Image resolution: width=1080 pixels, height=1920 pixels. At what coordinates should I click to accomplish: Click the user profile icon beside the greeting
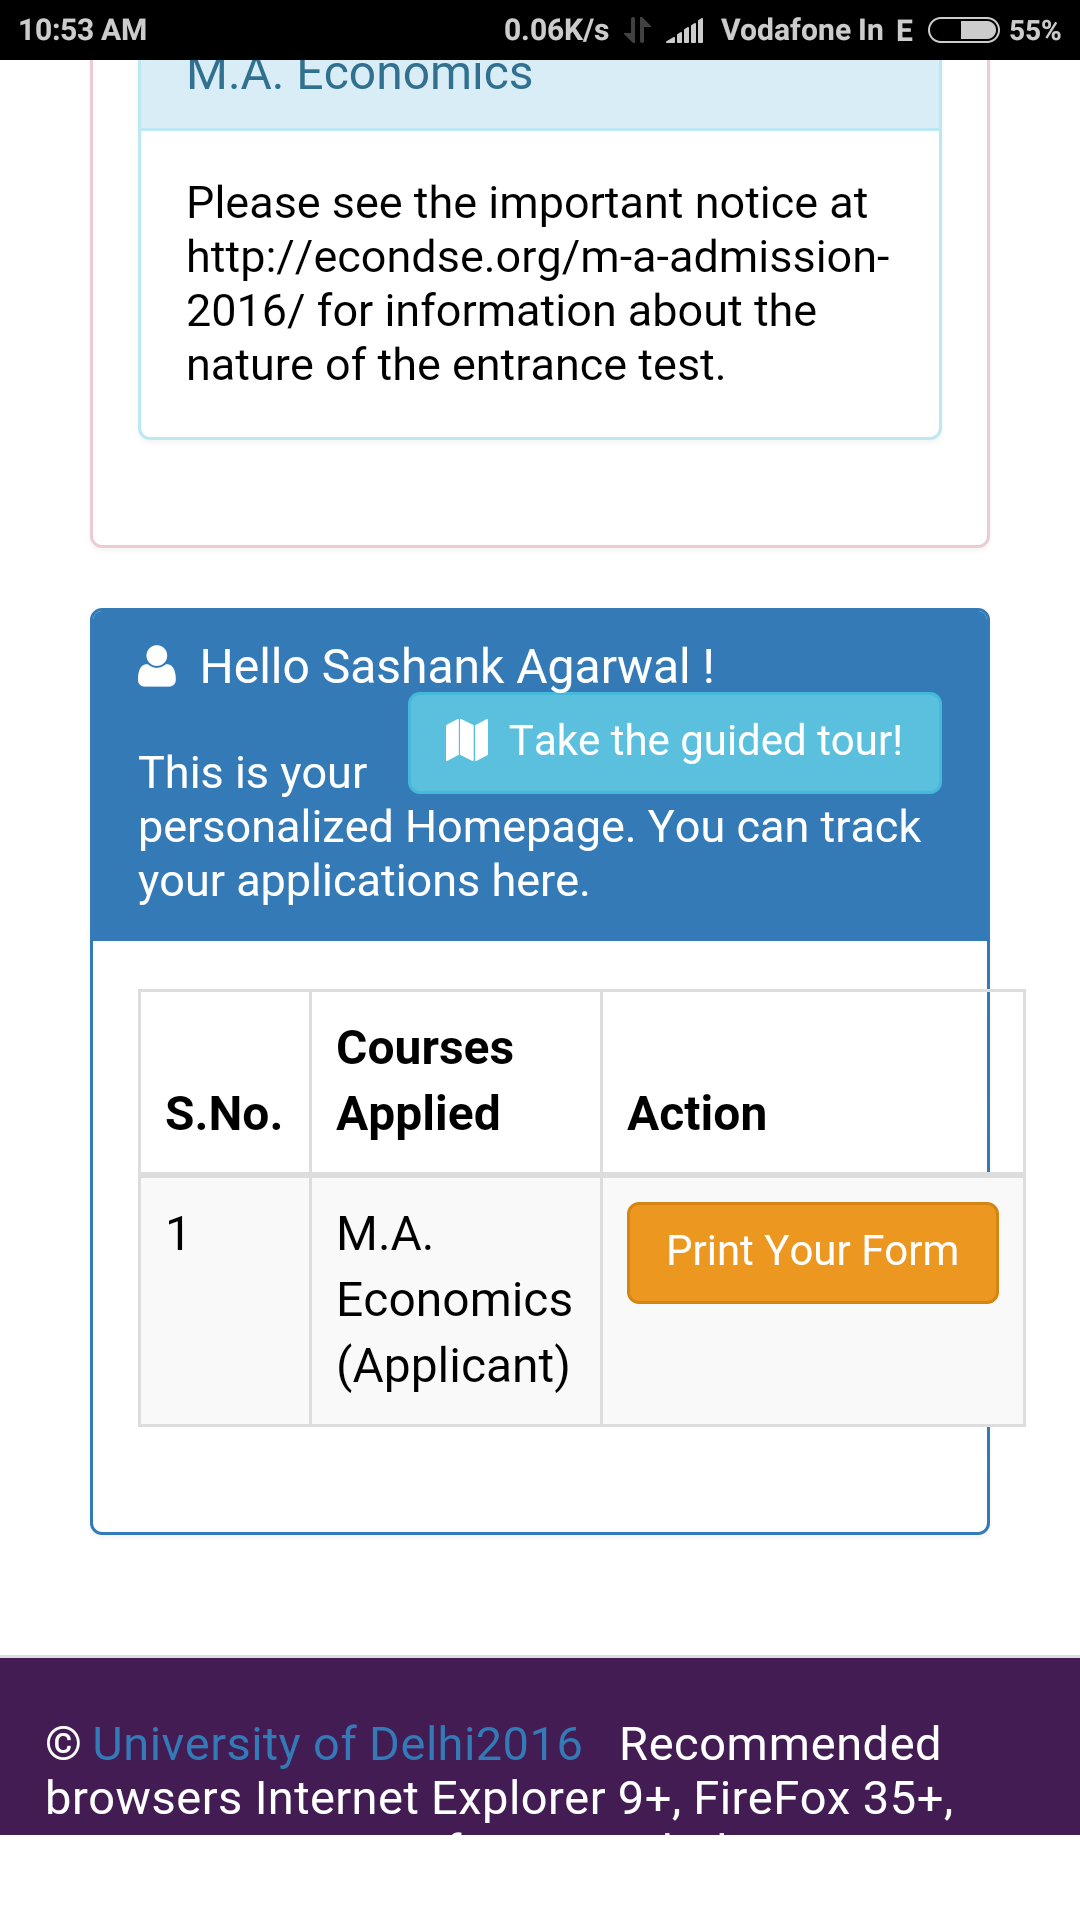(157, 667)
